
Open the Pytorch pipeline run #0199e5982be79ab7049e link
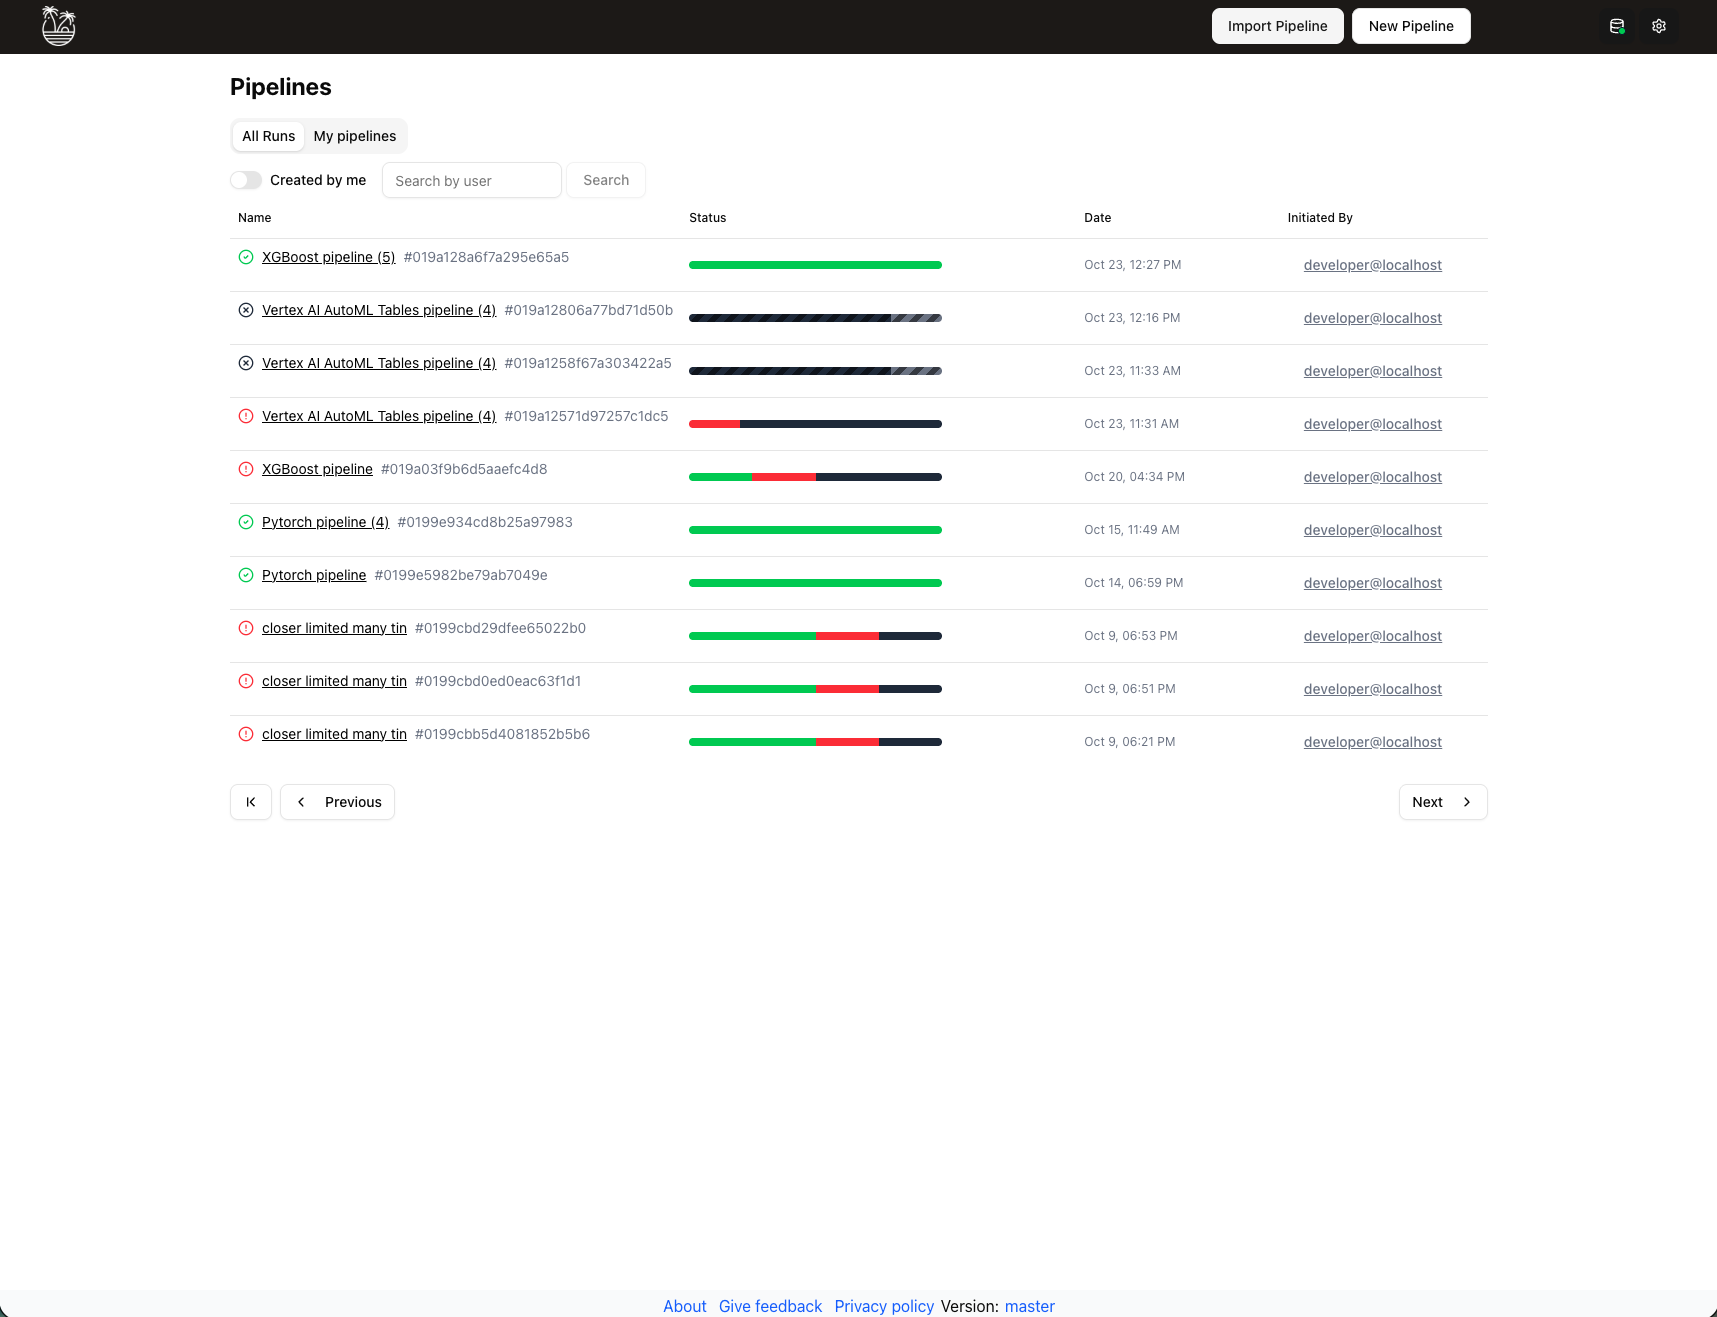314,575
